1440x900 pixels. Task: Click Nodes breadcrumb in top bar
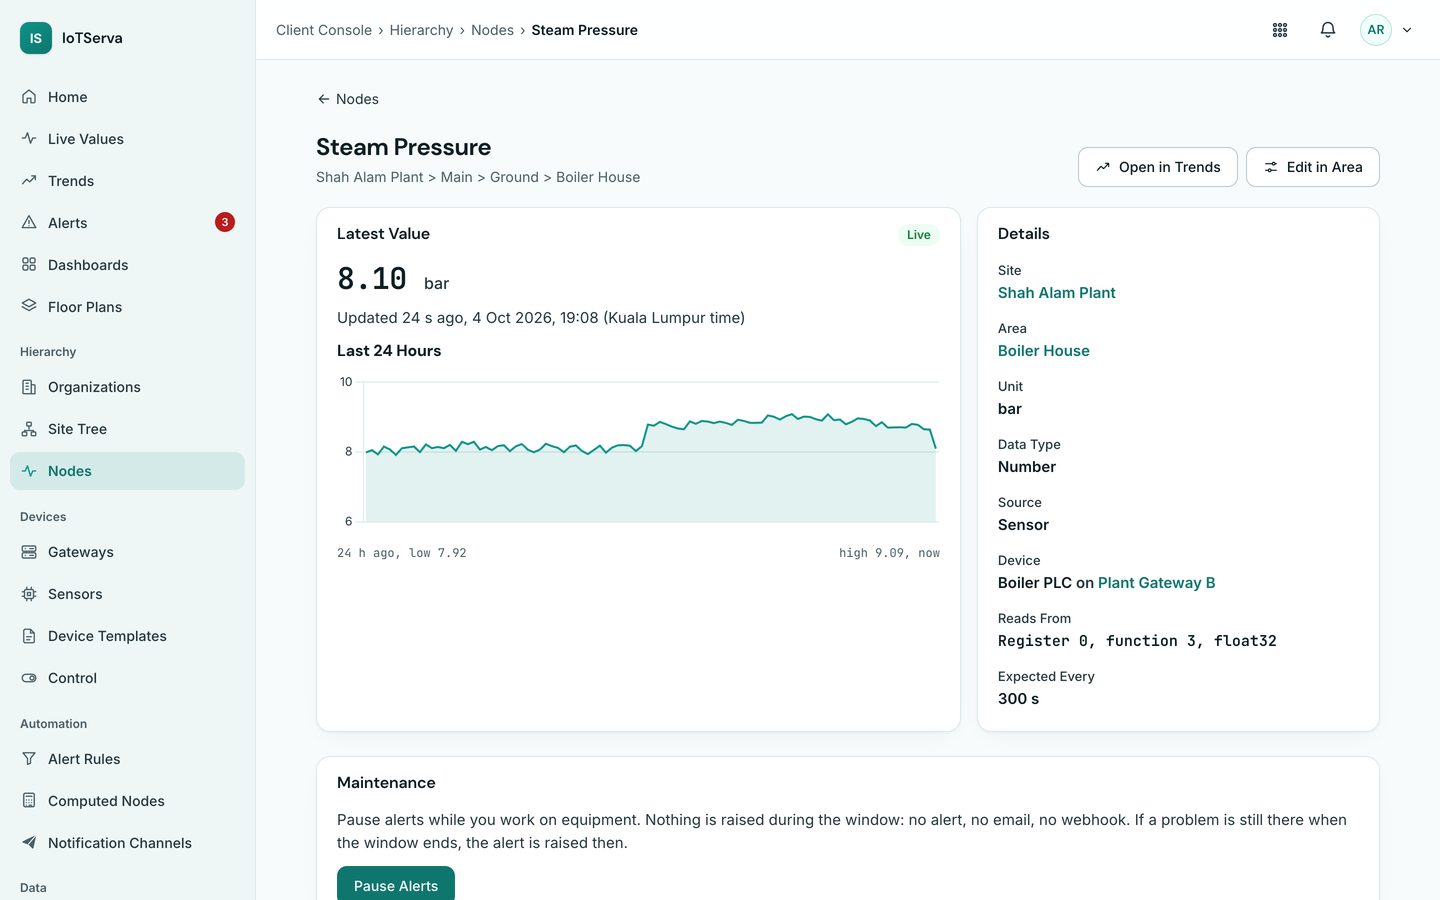tap(492, 30)
